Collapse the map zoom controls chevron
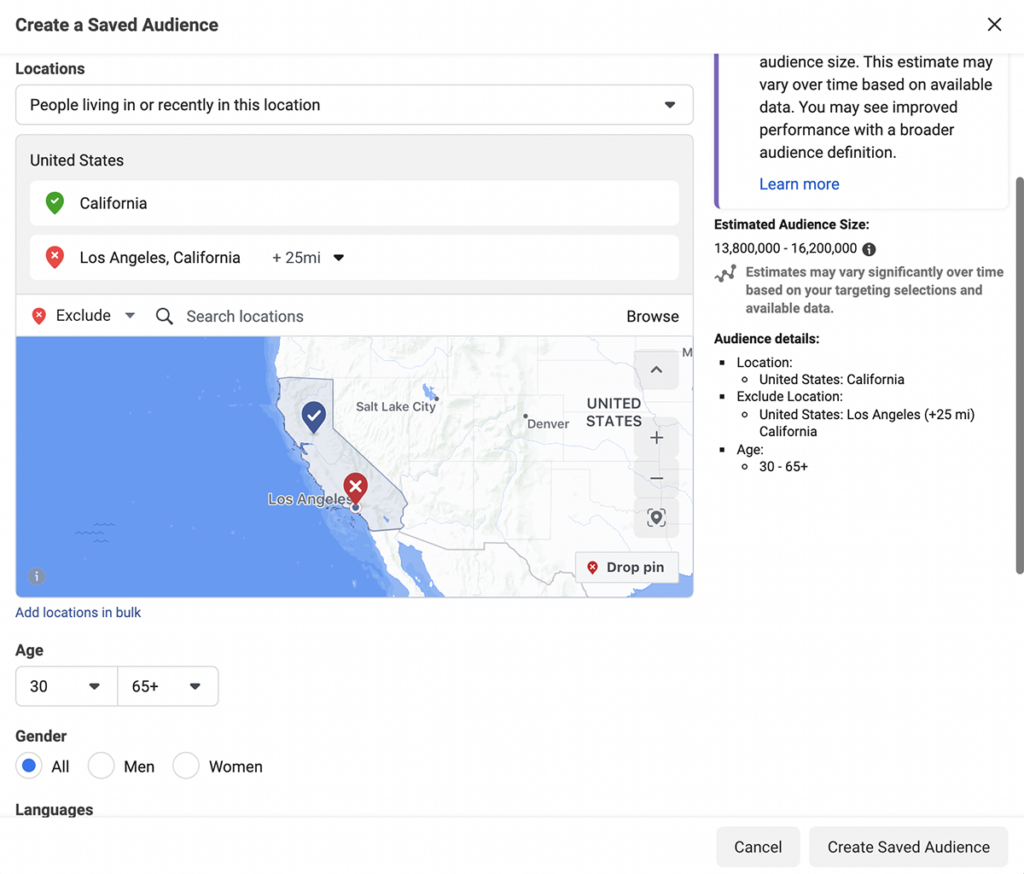 pos(656,369)
